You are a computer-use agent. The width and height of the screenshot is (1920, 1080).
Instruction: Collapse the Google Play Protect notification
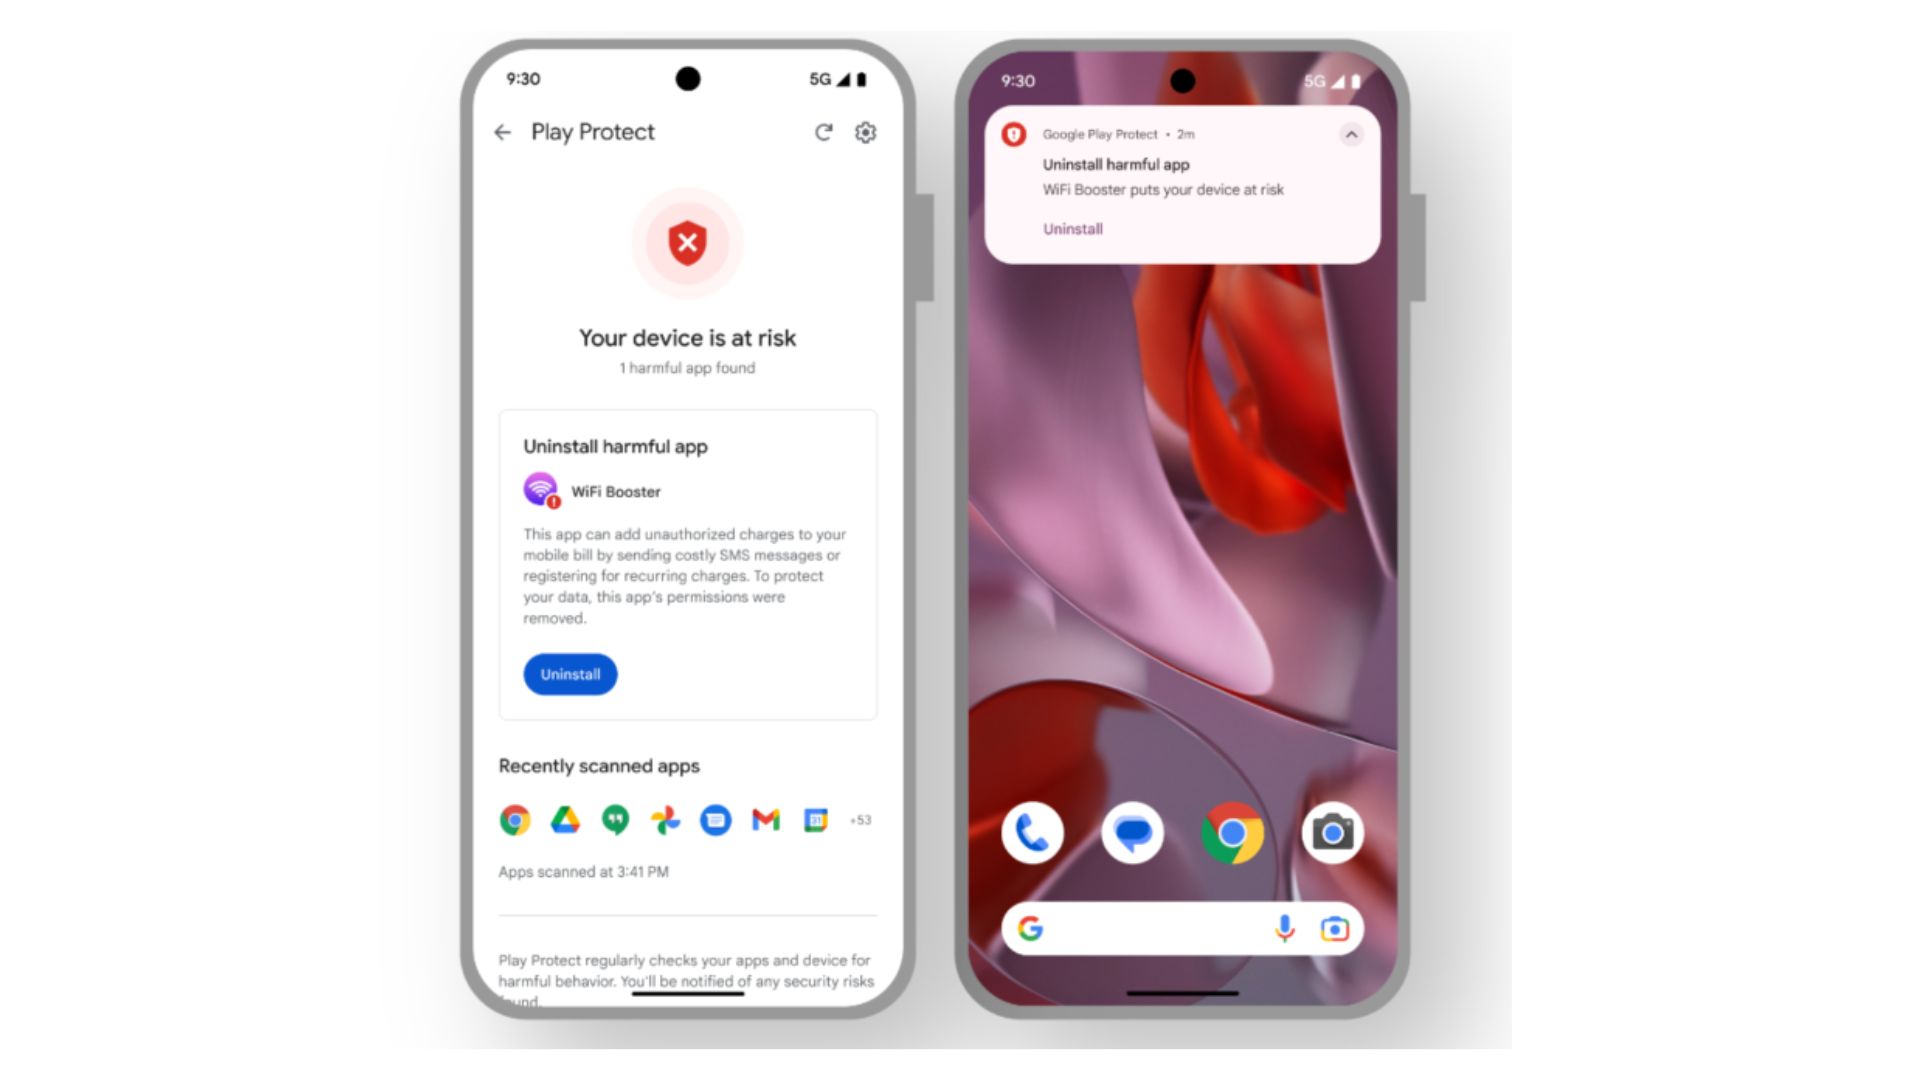coord(1352,133)
